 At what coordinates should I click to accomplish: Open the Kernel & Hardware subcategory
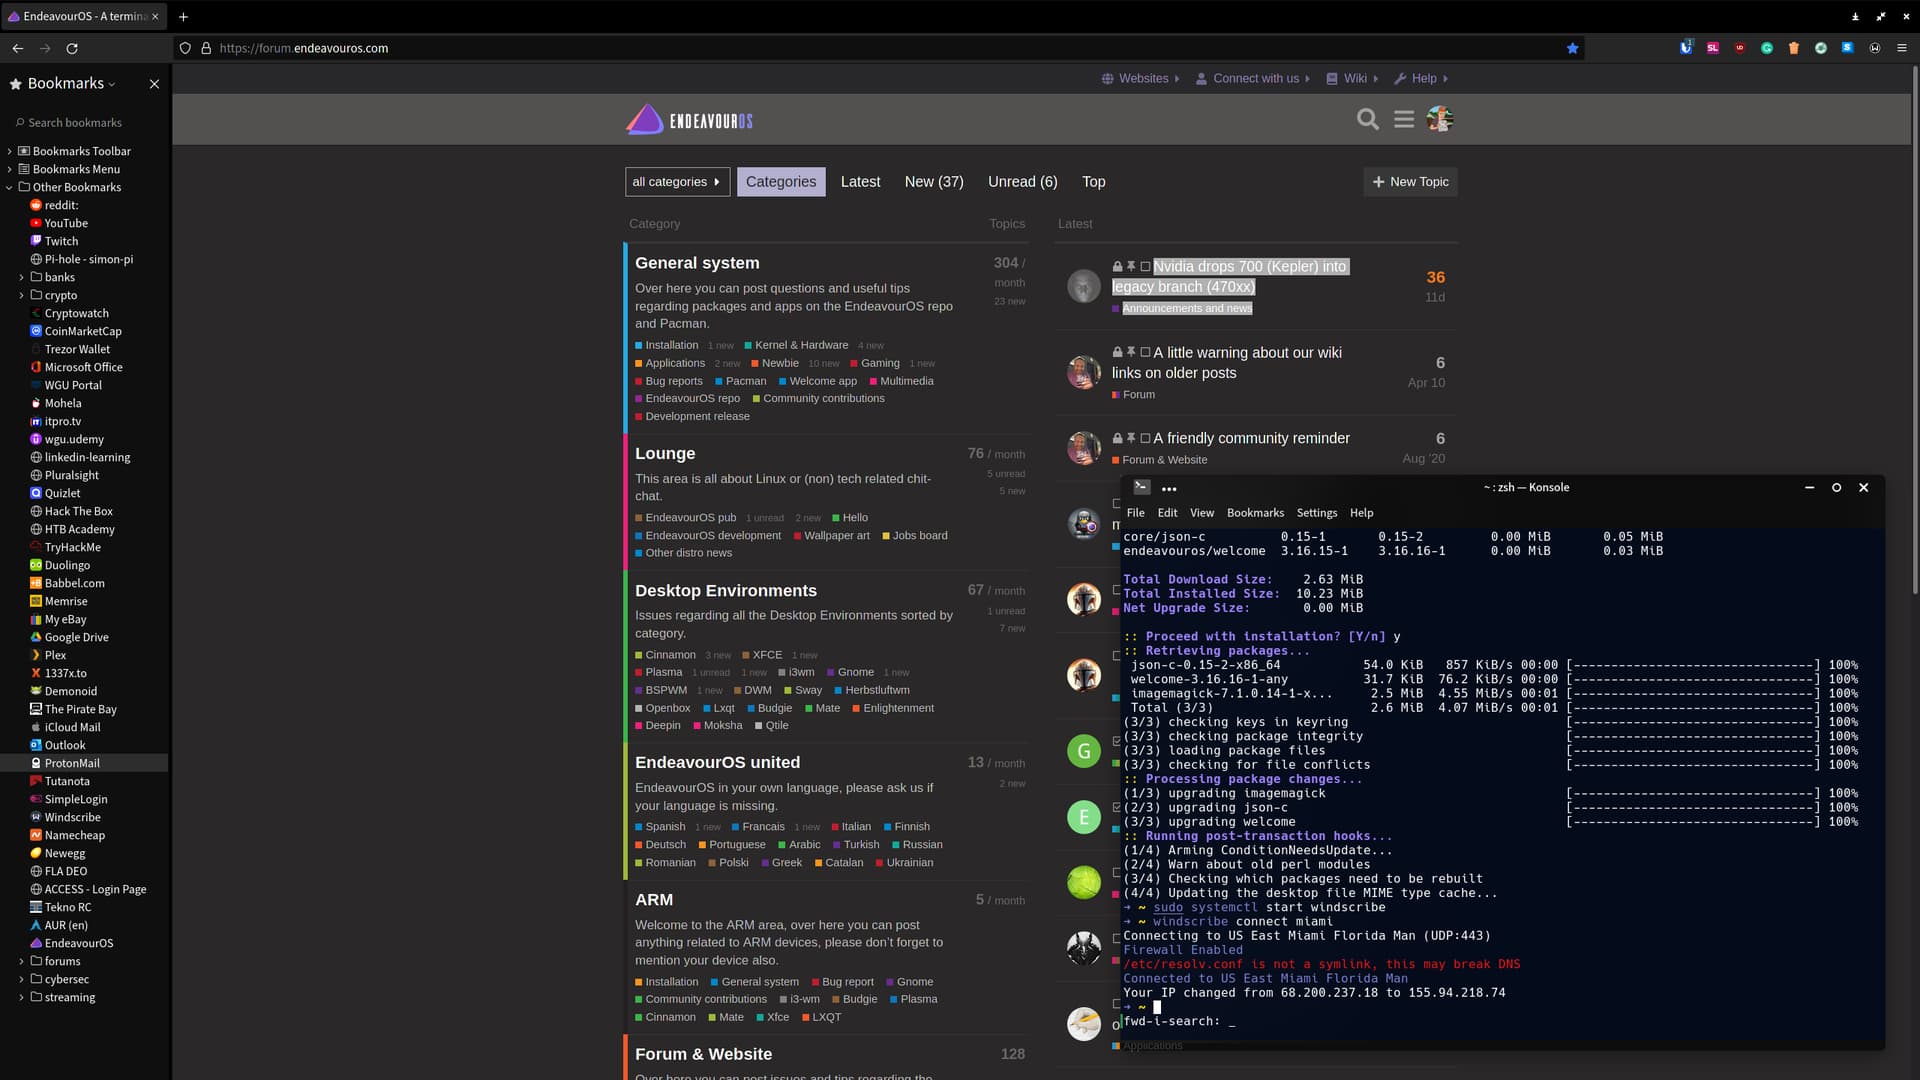tap(801, 345)
